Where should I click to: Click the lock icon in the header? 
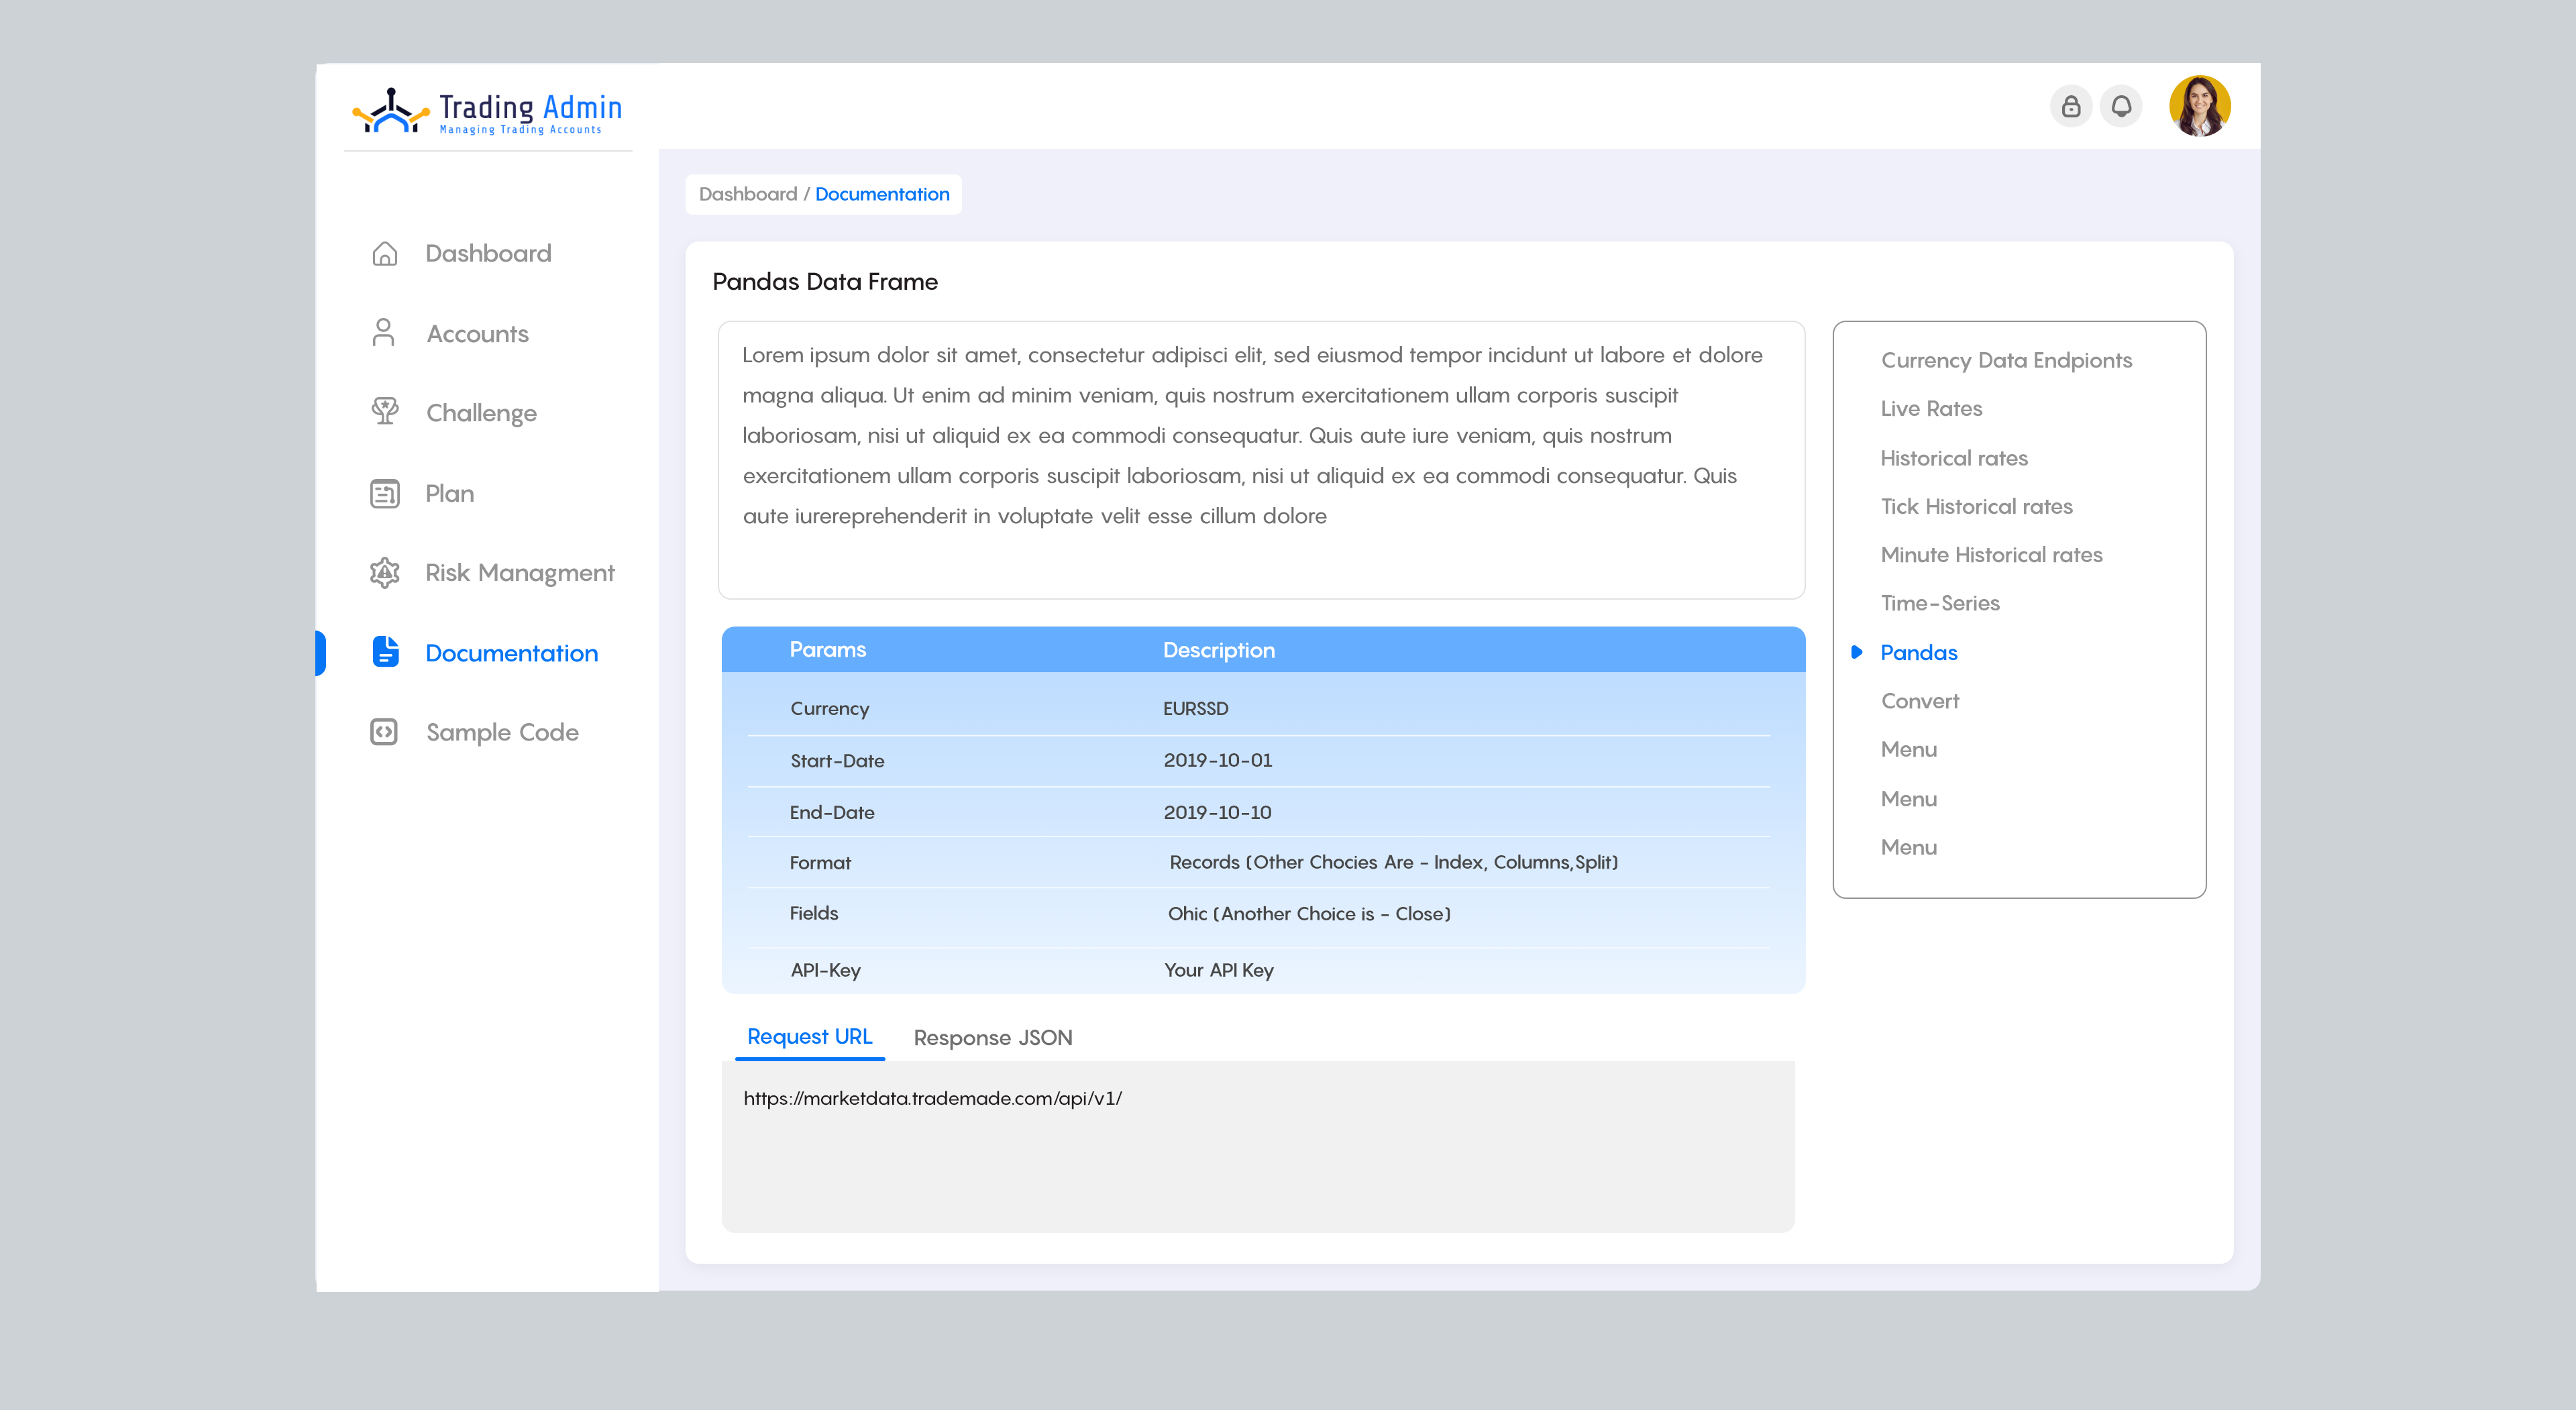2072,106
